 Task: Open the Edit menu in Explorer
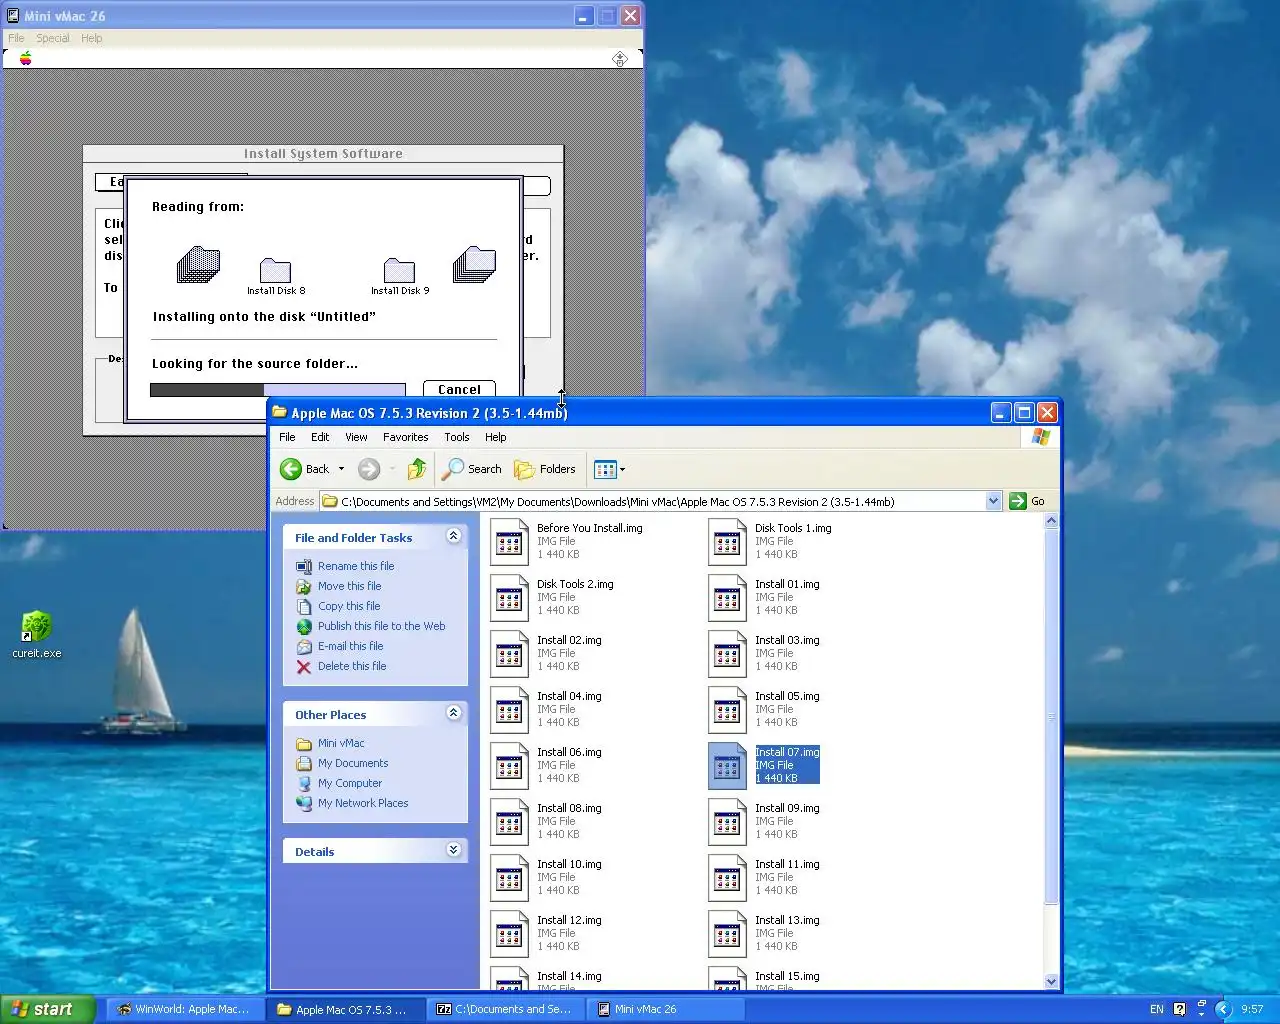[x=320, y=437]
